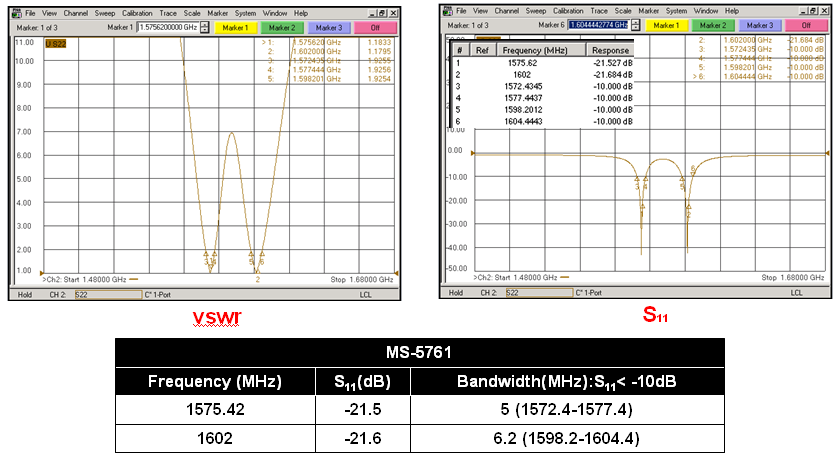The height and width of the screenshot is (458, 838).
Task: Click the app icon in the S11 window
Action: (x=449, y=10)
